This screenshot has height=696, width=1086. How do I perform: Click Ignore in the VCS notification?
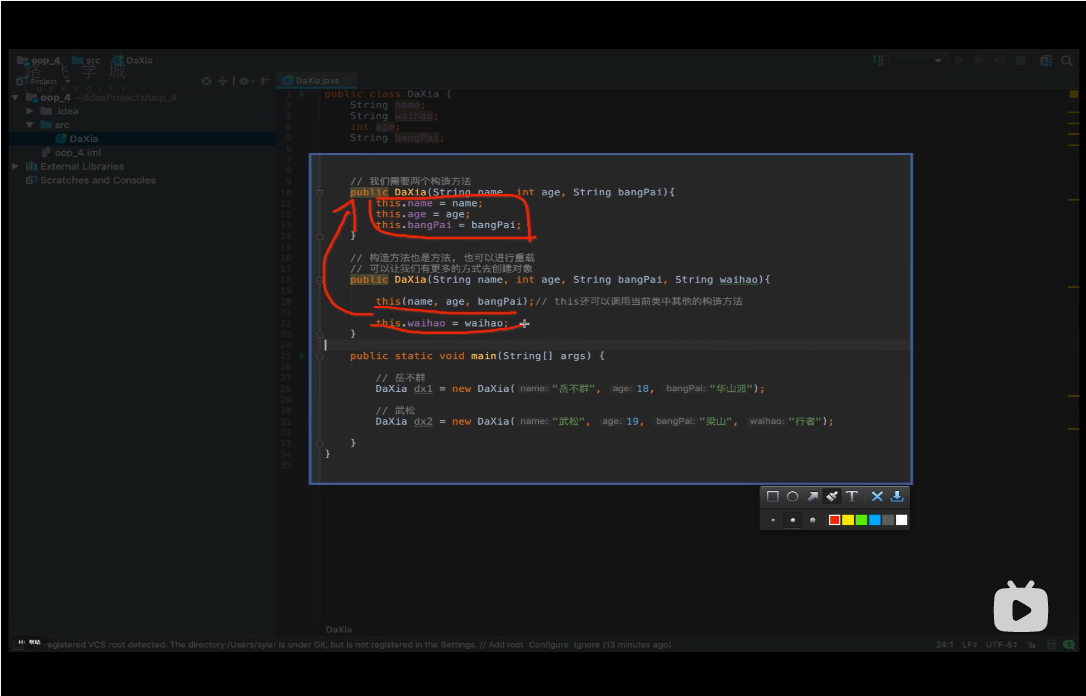[586, 645]
